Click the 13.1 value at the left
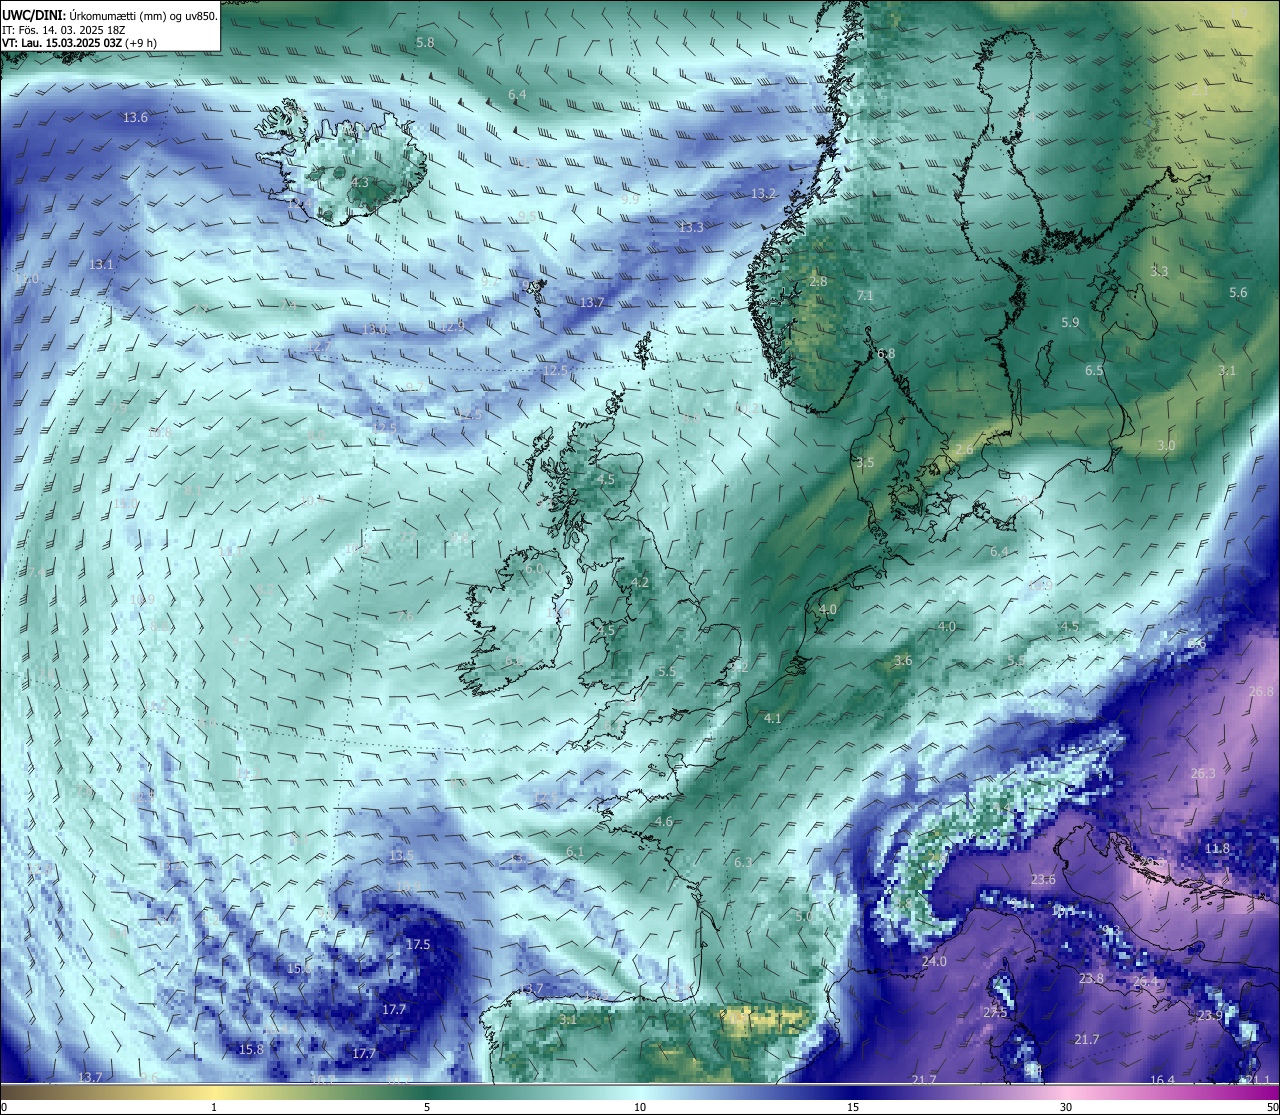1280x1115 pixels. tap(101, 265)
